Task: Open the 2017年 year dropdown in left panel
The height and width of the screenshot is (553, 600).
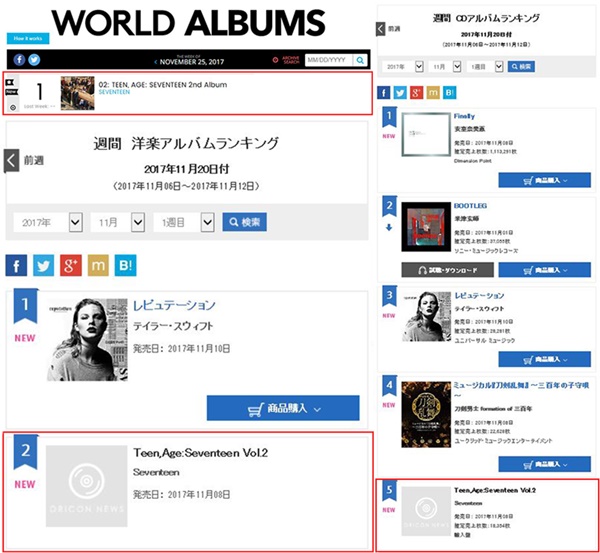Action: [x=48, y=222]
